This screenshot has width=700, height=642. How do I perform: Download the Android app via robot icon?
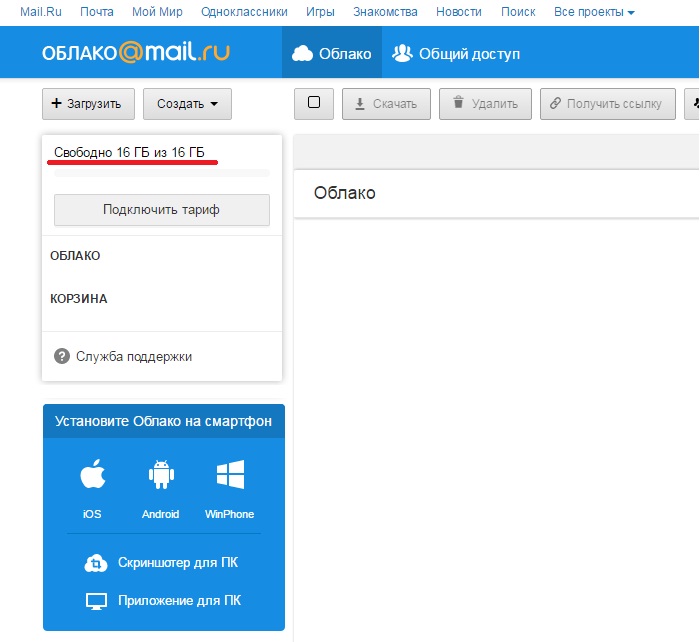(161, 475)
